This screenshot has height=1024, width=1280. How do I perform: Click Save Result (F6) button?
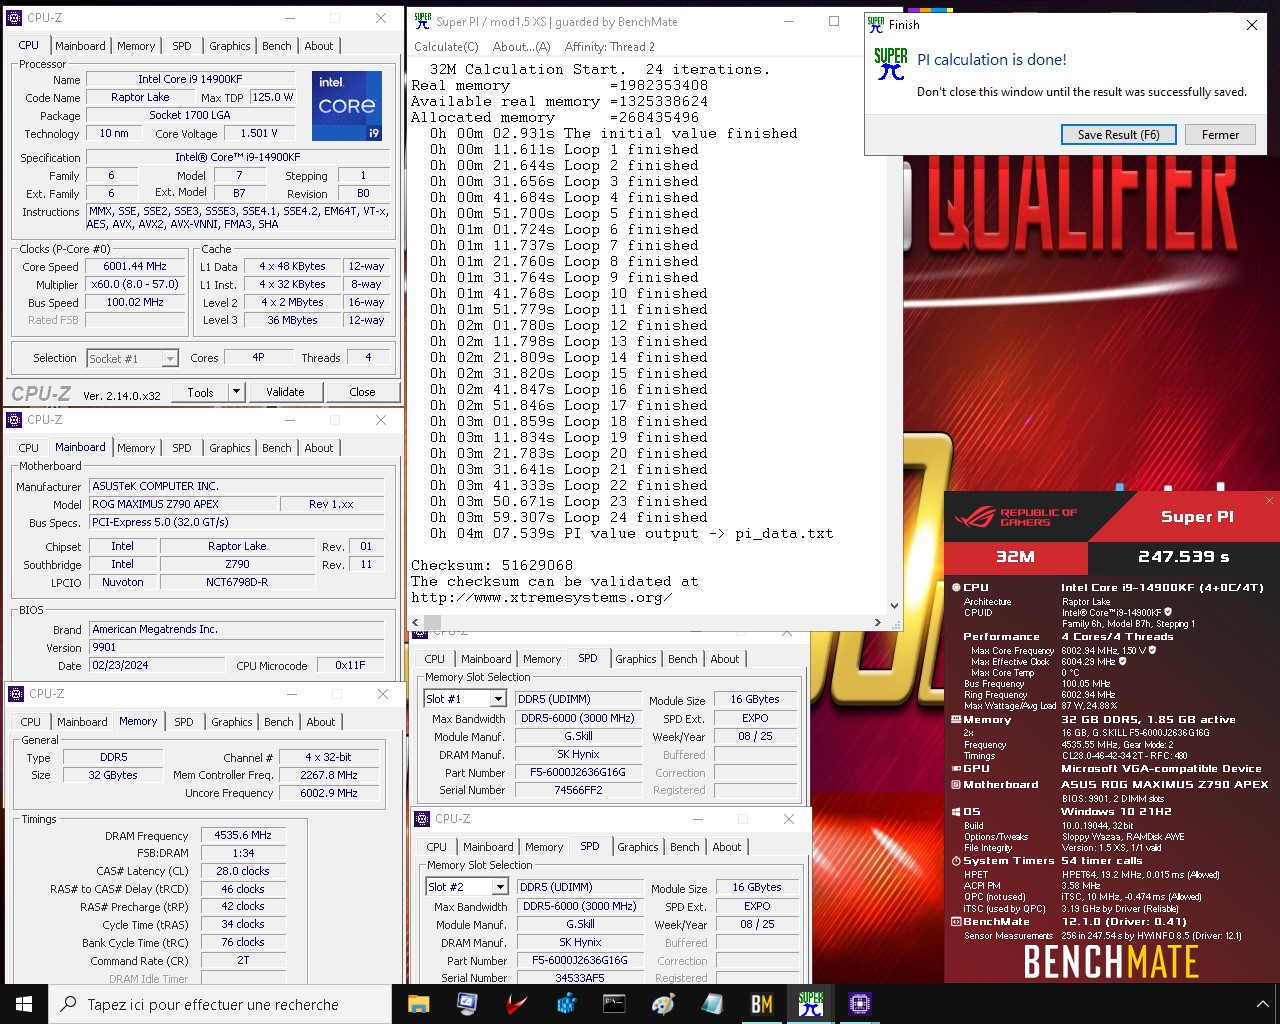[1118, 134]
